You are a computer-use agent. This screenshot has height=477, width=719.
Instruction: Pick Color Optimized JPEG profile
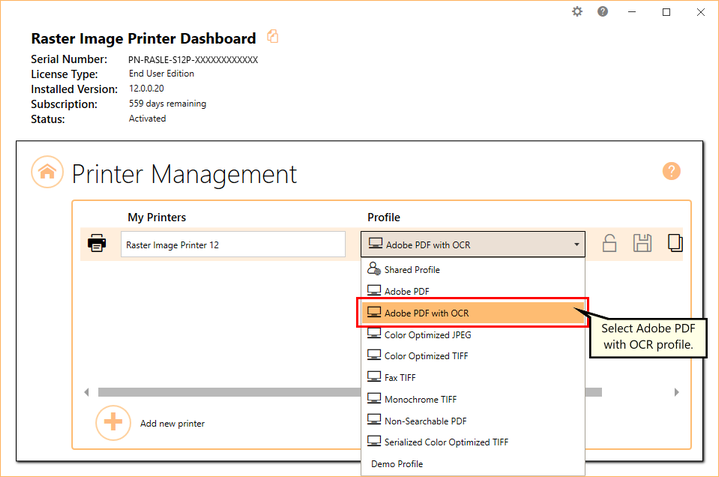[x=473, y=335]
